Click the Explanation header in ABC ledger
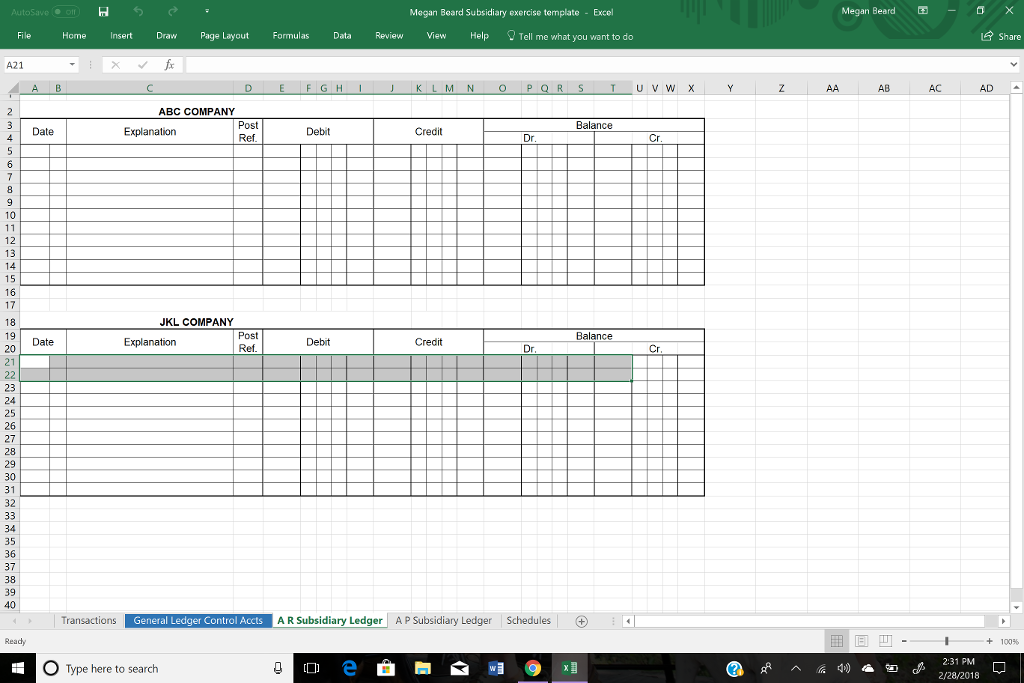Image resolution: width=1024 pixels, height=683 pixels. click(x=150, y=131)
